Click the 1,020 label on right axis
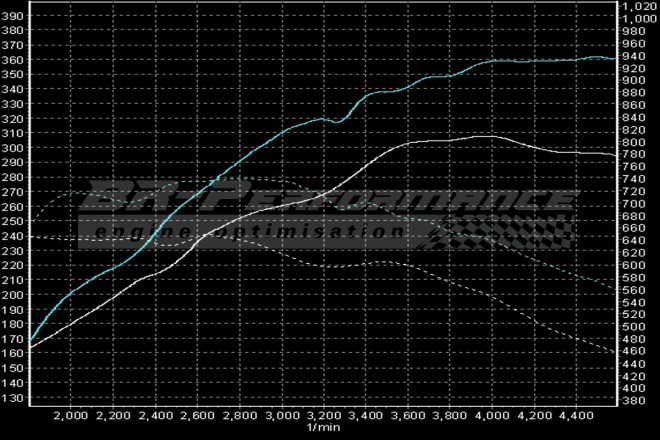Screen dimensions: 660x440 point(637,6)
